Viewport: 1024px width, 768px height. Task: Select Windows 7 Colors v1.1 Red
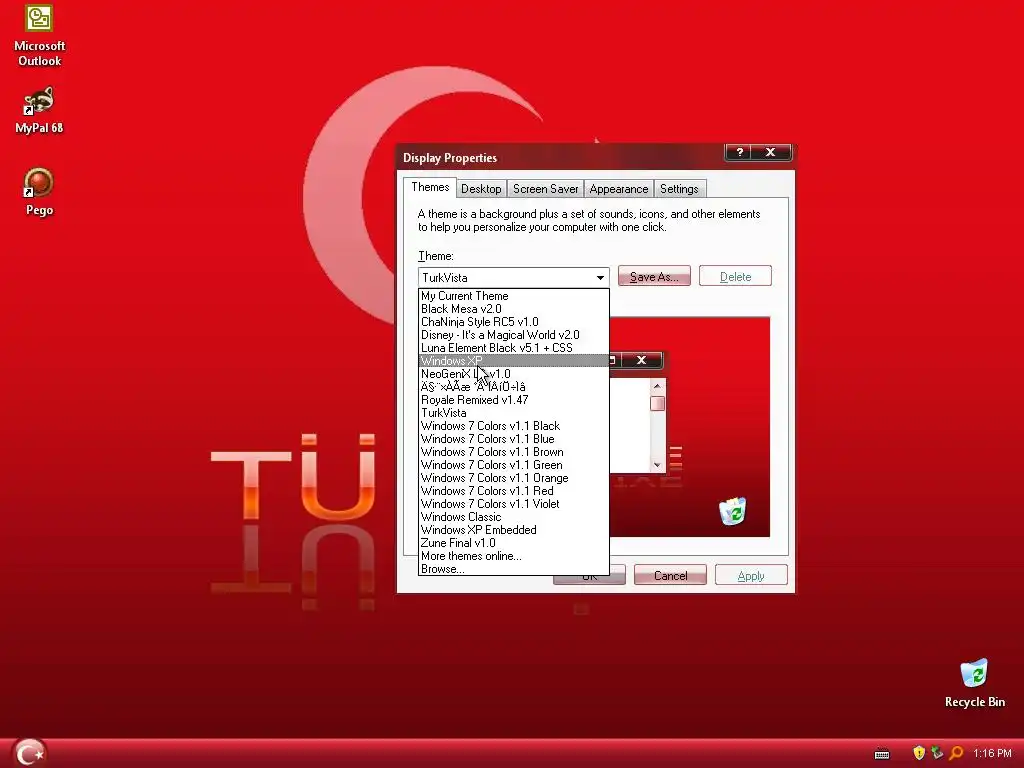coord(513,491)
